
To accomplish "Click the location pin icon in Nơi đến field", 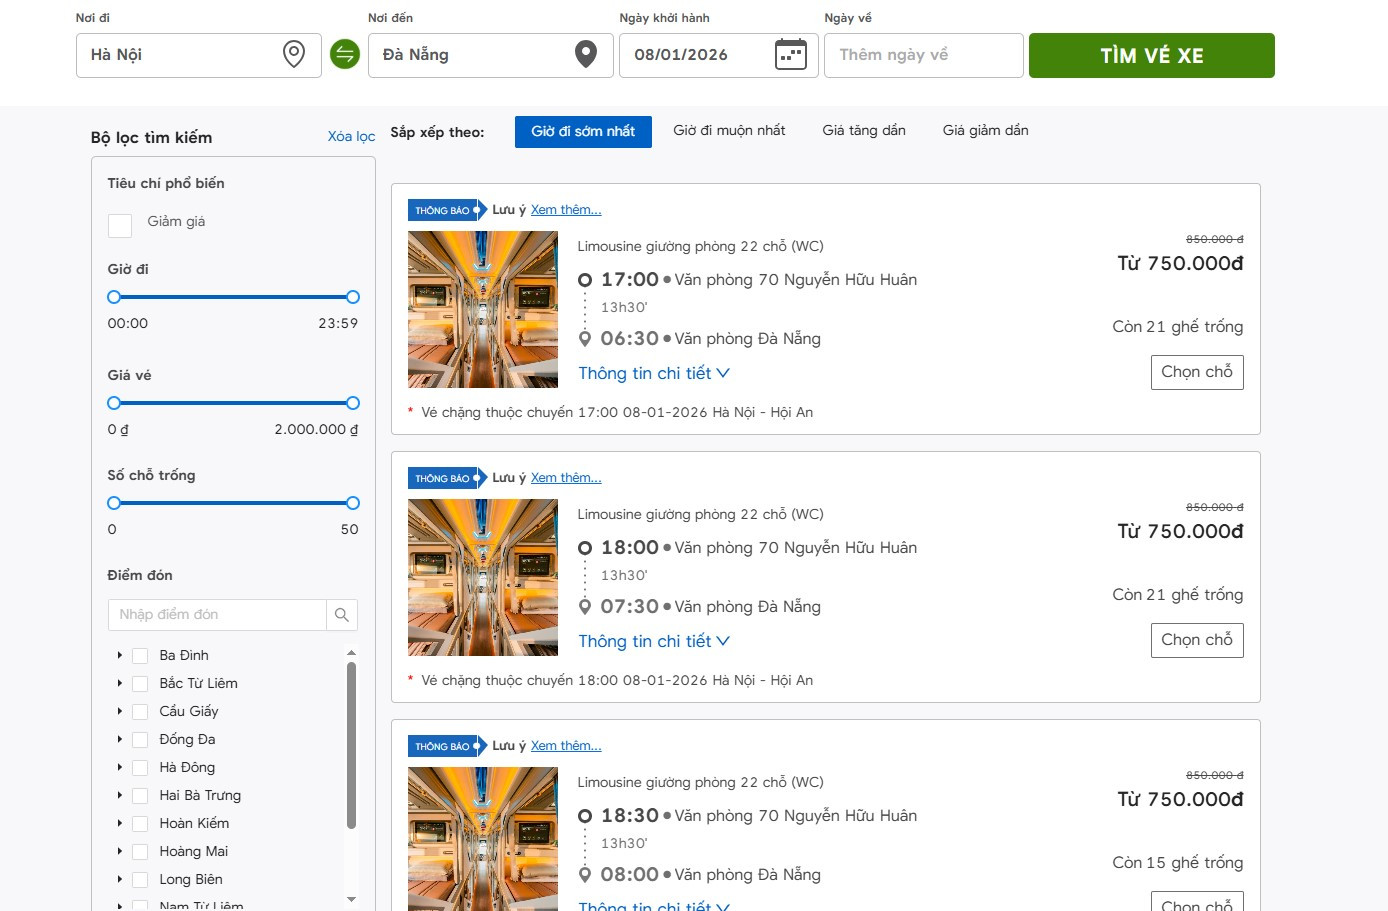I will (x=588, y=55).
